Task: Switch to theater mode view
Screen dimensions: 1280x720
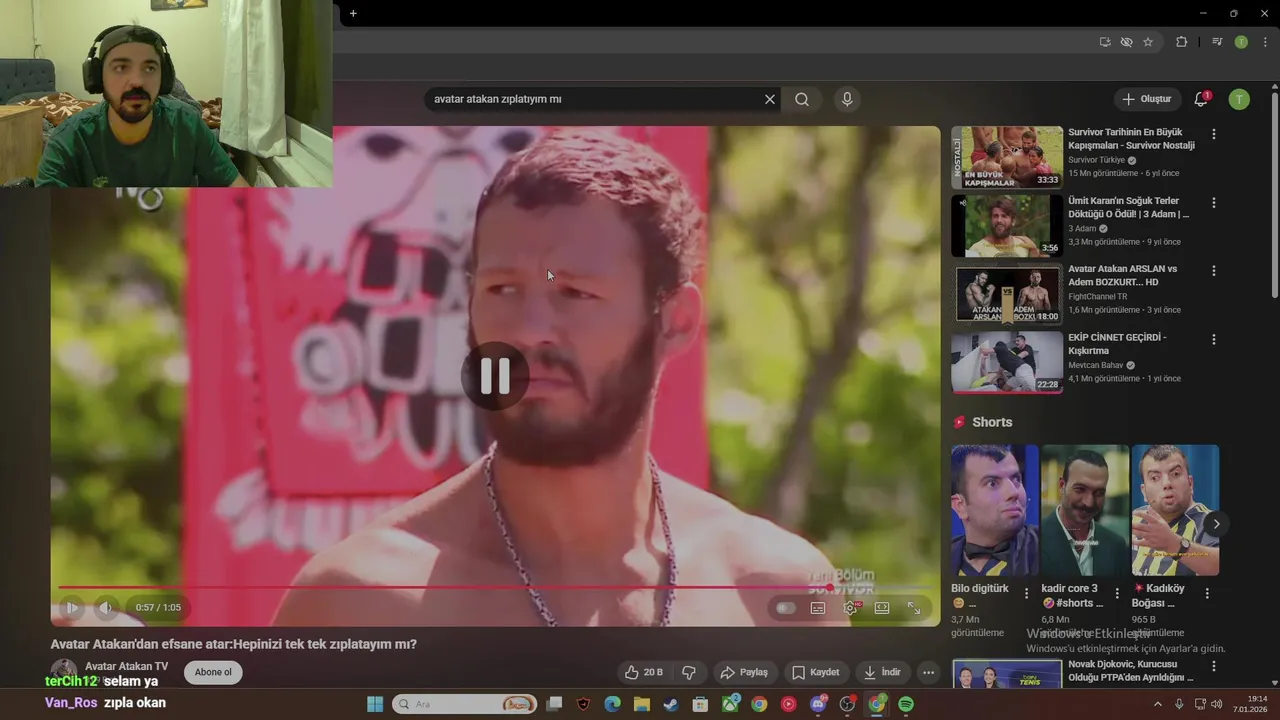Action: [x=882, y=607]
